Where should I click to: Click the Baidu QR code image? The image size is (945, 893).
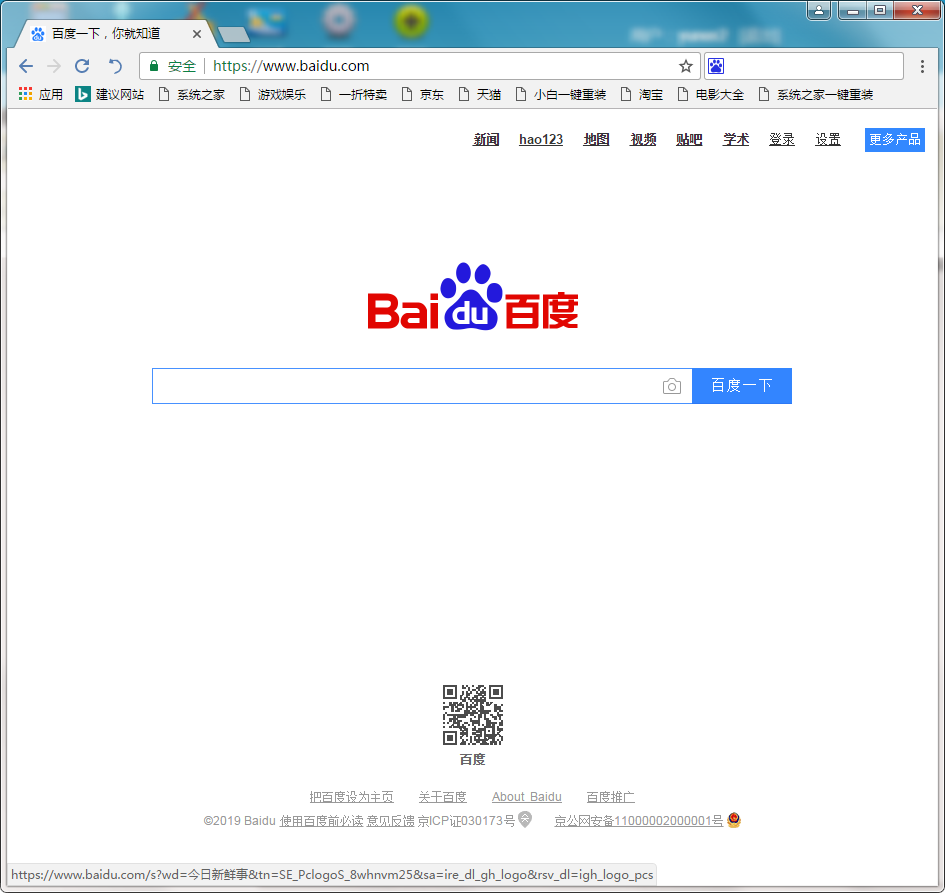pos(472,715)
